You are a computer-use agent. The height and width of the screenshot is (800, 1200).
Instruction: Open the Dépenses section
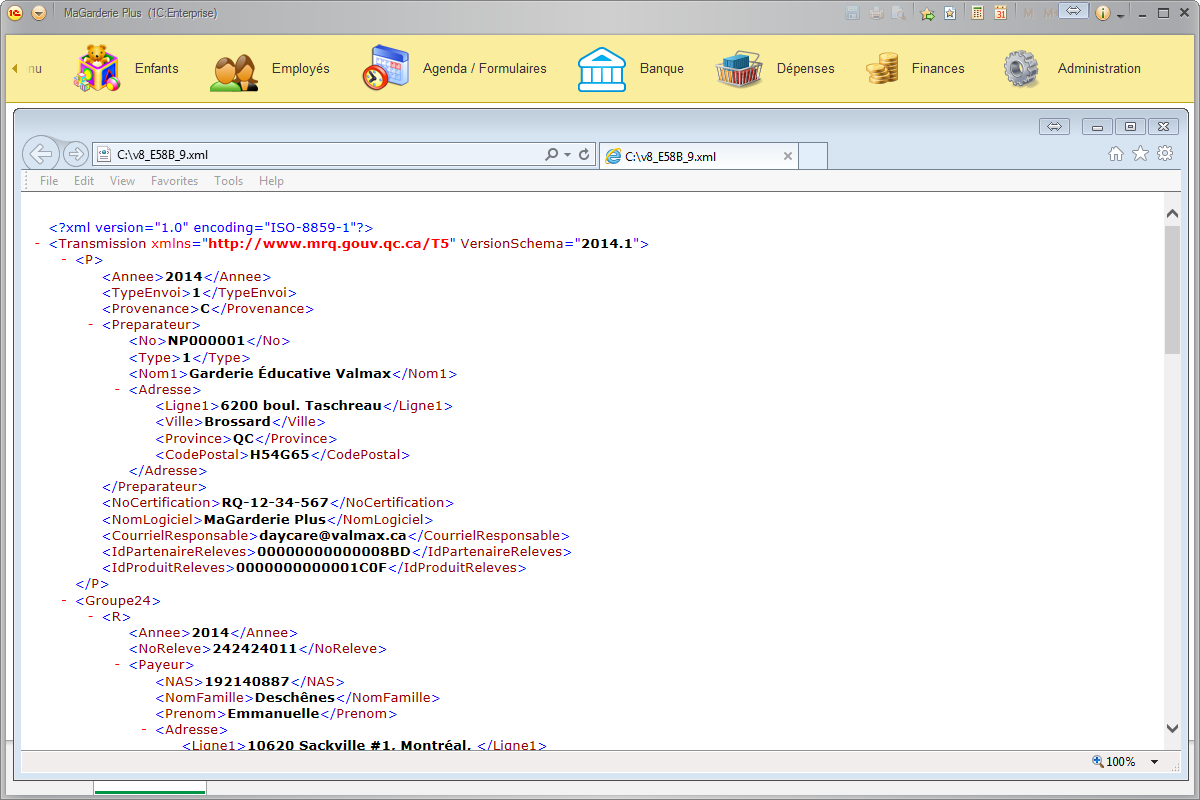(x=805, y=68)
